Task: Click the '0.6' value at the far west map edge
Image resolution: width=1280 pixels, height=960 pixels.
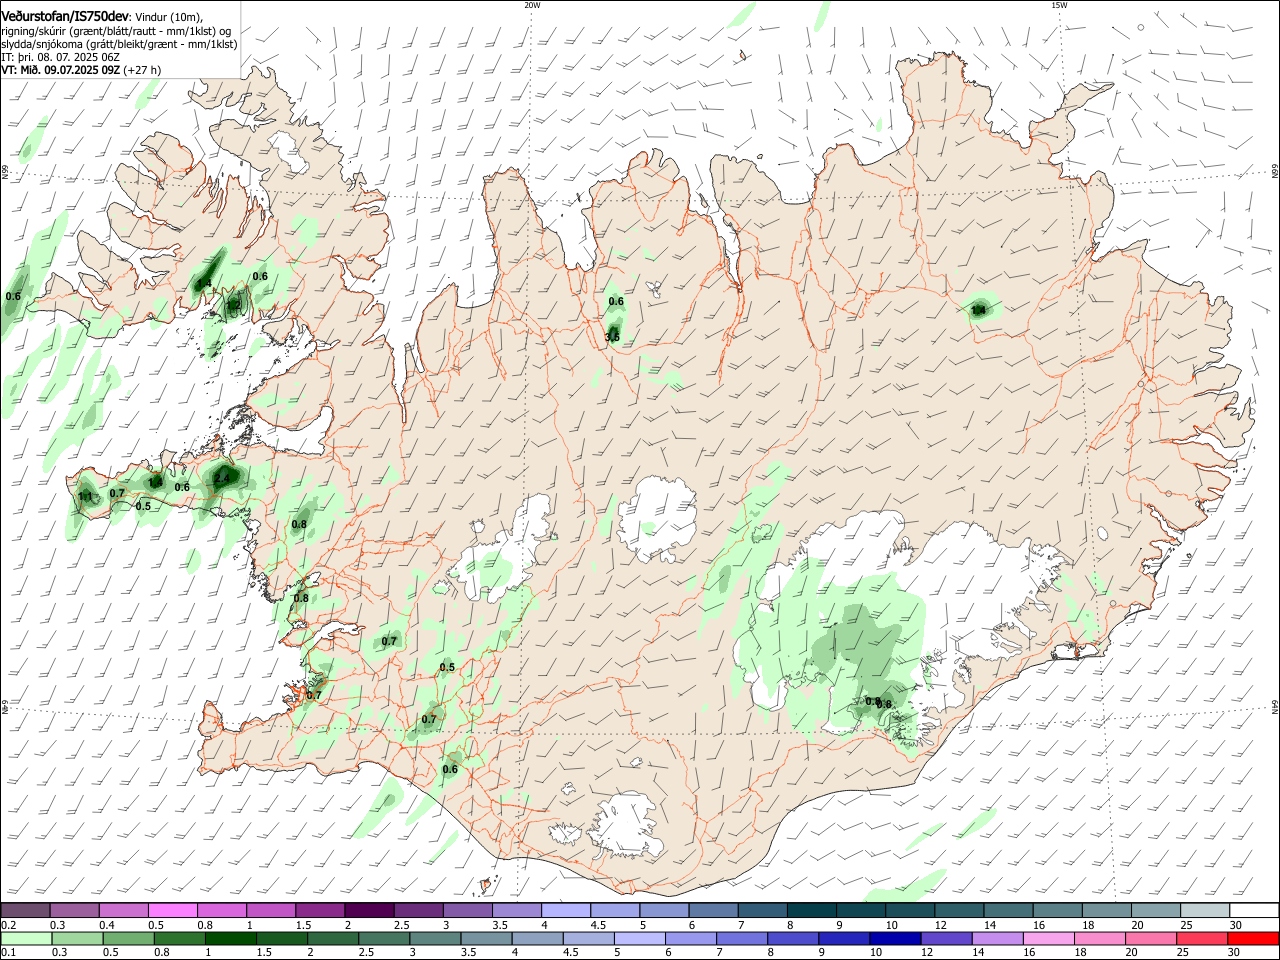Action: coord(13,296)
